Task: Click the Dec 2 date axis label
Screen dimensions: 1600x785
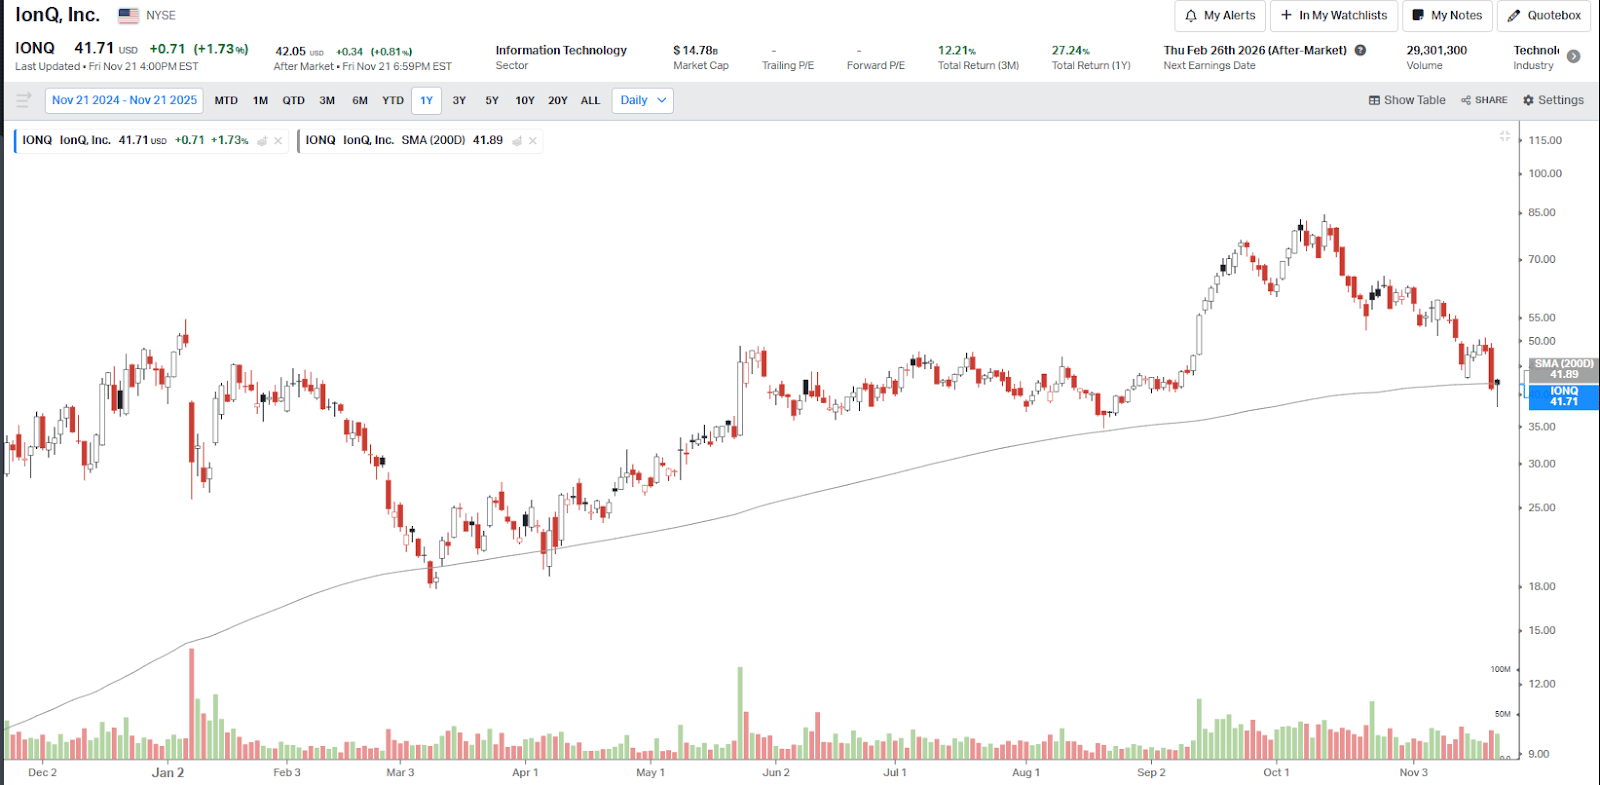Action: [x=43, y=773]
